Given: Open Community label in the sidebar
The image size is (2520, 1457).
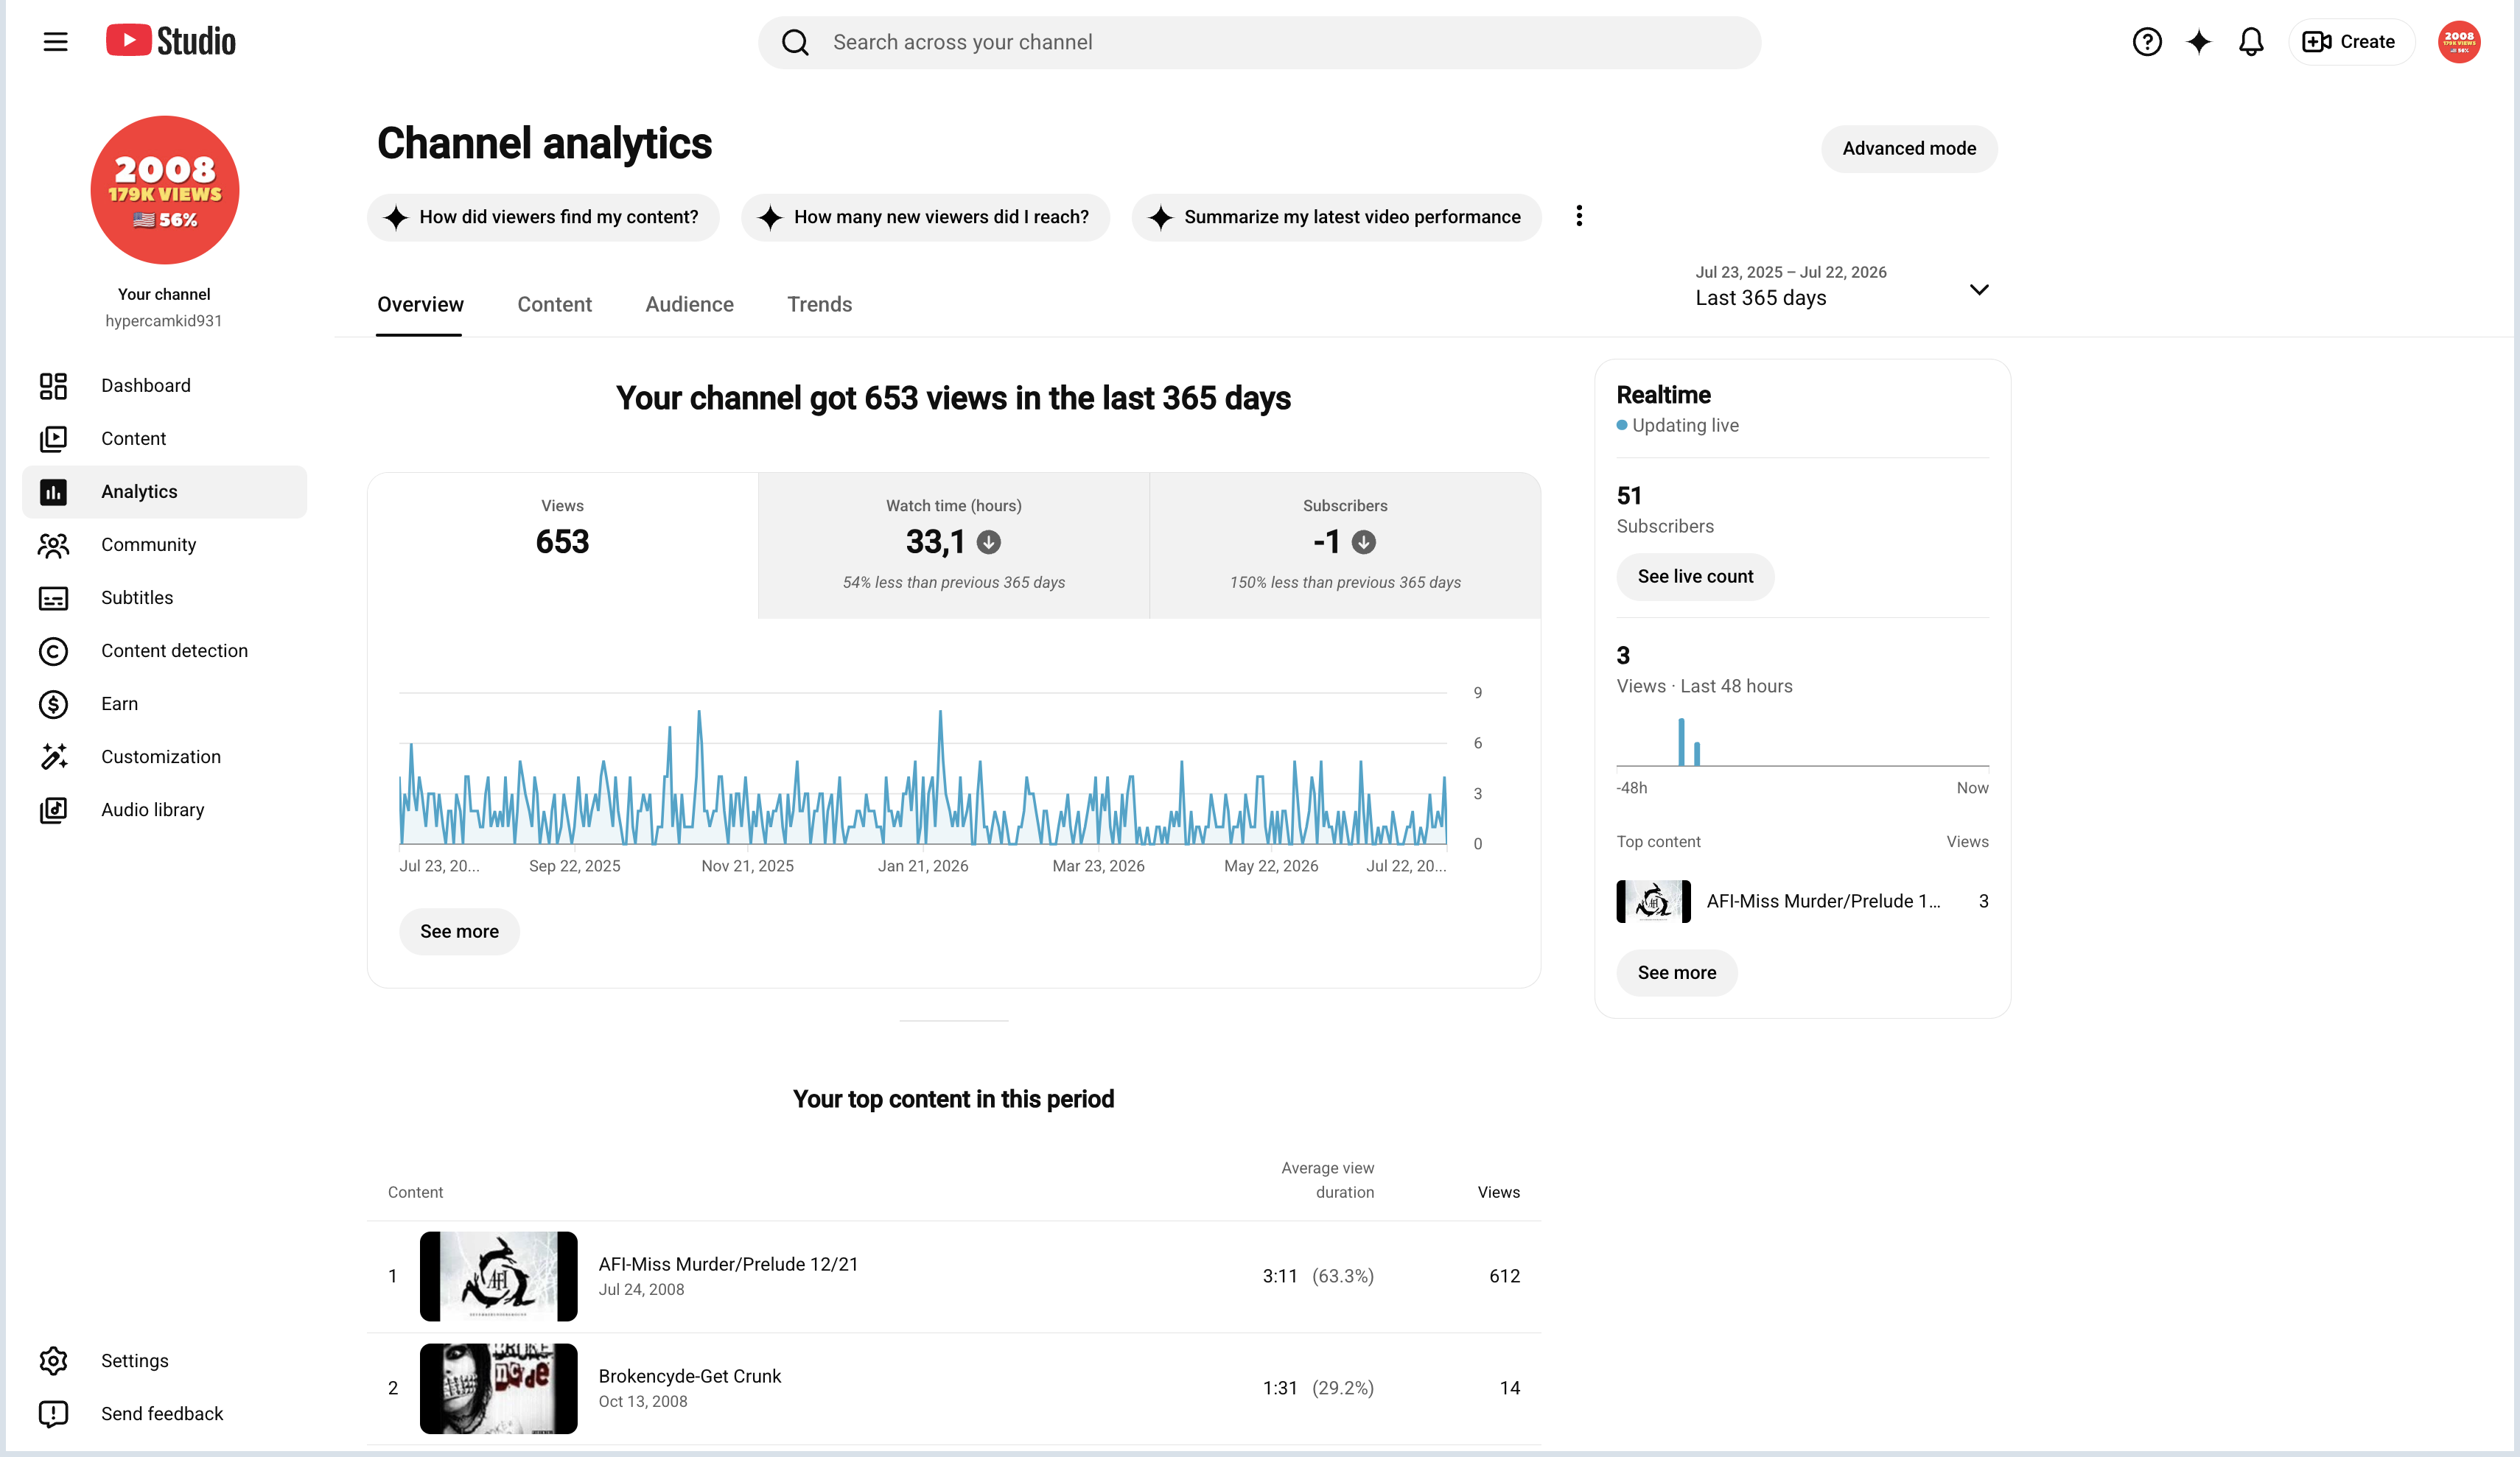Looking at the screenshot, I should [x=148, y=545].
